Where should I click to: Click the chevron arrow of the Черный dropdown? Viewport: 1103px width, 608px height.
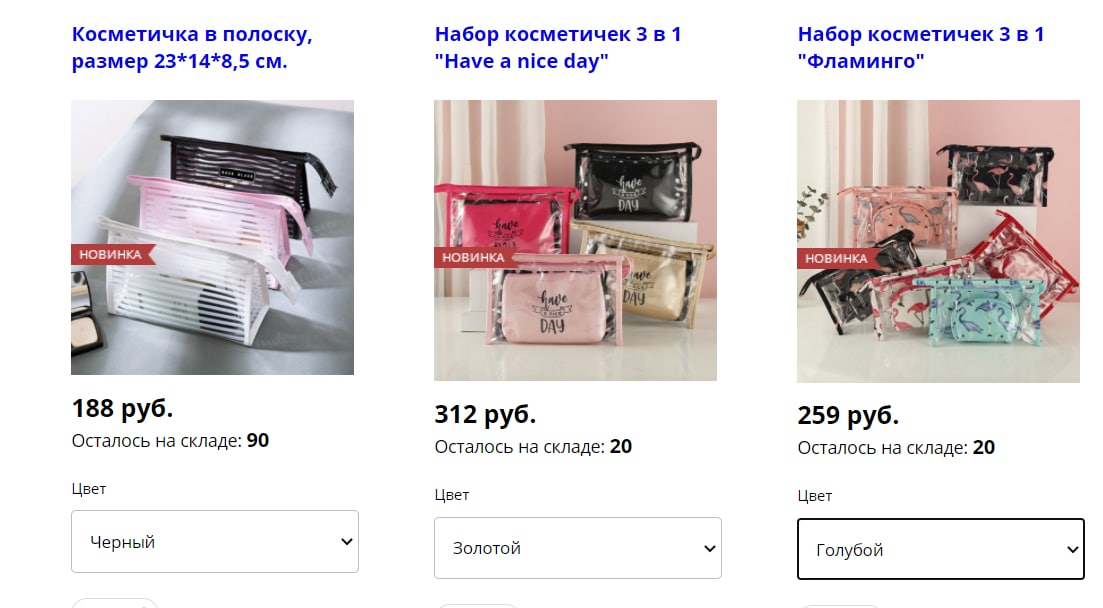pos(346,541)
